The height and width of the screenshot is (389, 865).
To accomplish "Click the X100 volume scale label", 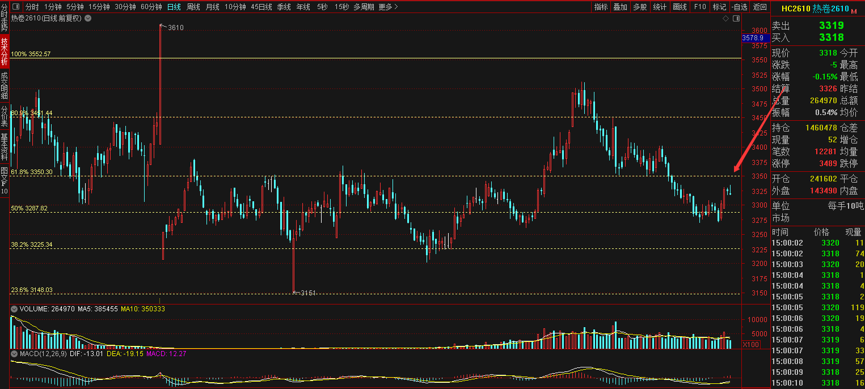I will 750,344.
